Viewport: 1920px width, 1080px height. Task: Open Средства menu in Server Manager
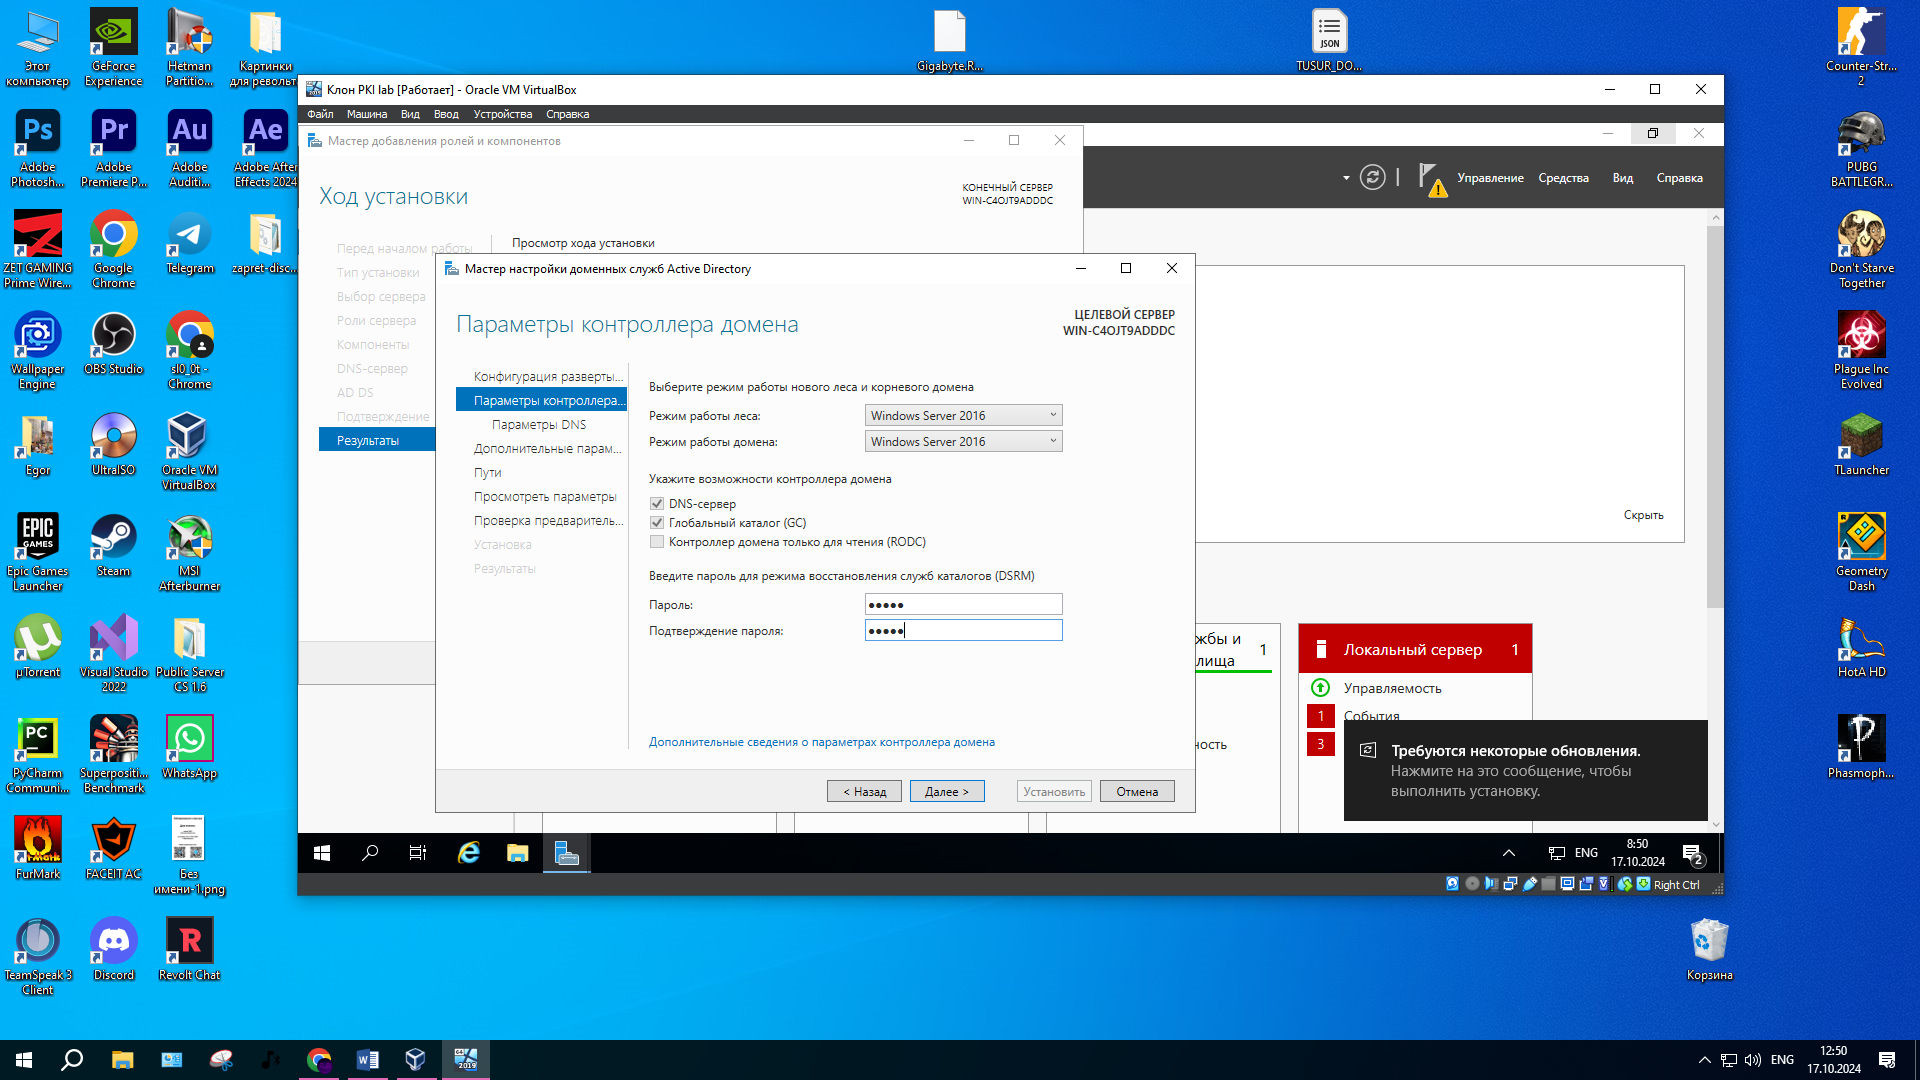click(x=1563, y=178)
